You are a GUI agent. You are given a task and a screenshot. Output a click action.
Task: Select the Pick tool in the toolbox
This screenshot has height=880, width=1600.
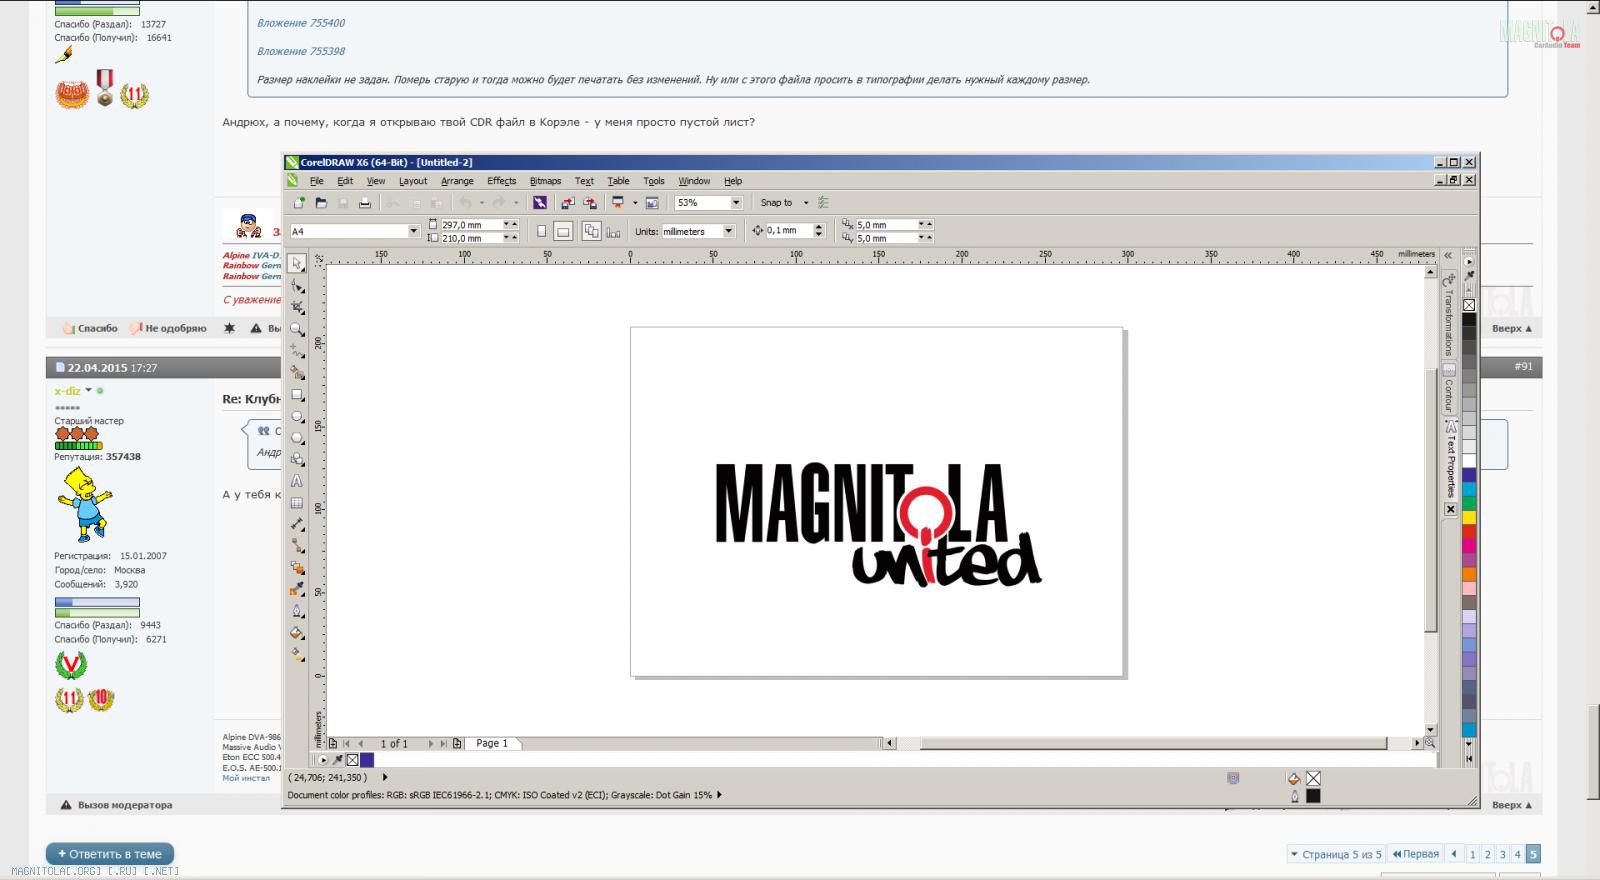click(297, 264)
